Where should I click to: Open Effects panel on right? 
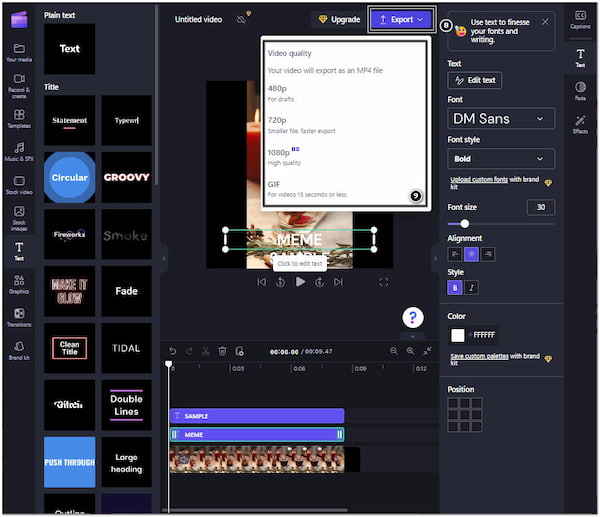pos(580,124)
